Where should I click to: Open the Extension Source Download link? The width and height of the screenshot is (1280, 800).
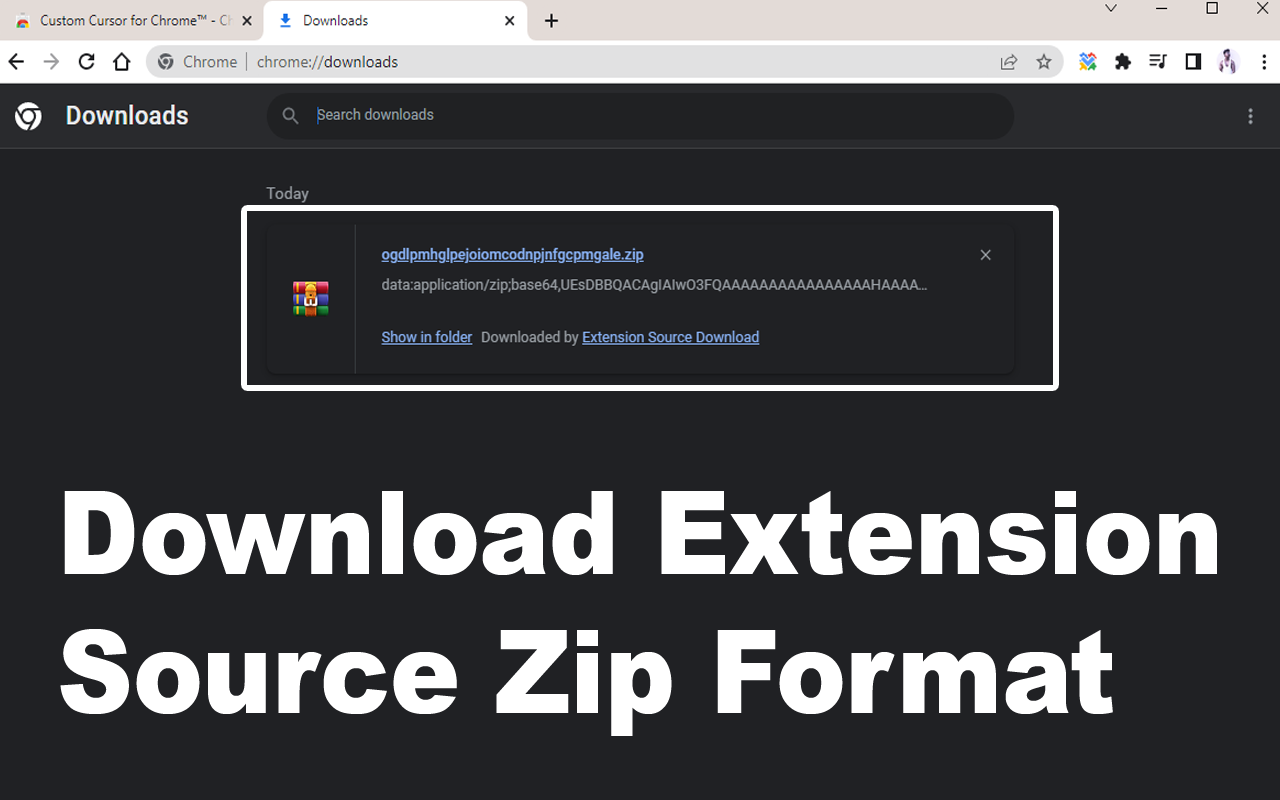click(x=671, y=337)
